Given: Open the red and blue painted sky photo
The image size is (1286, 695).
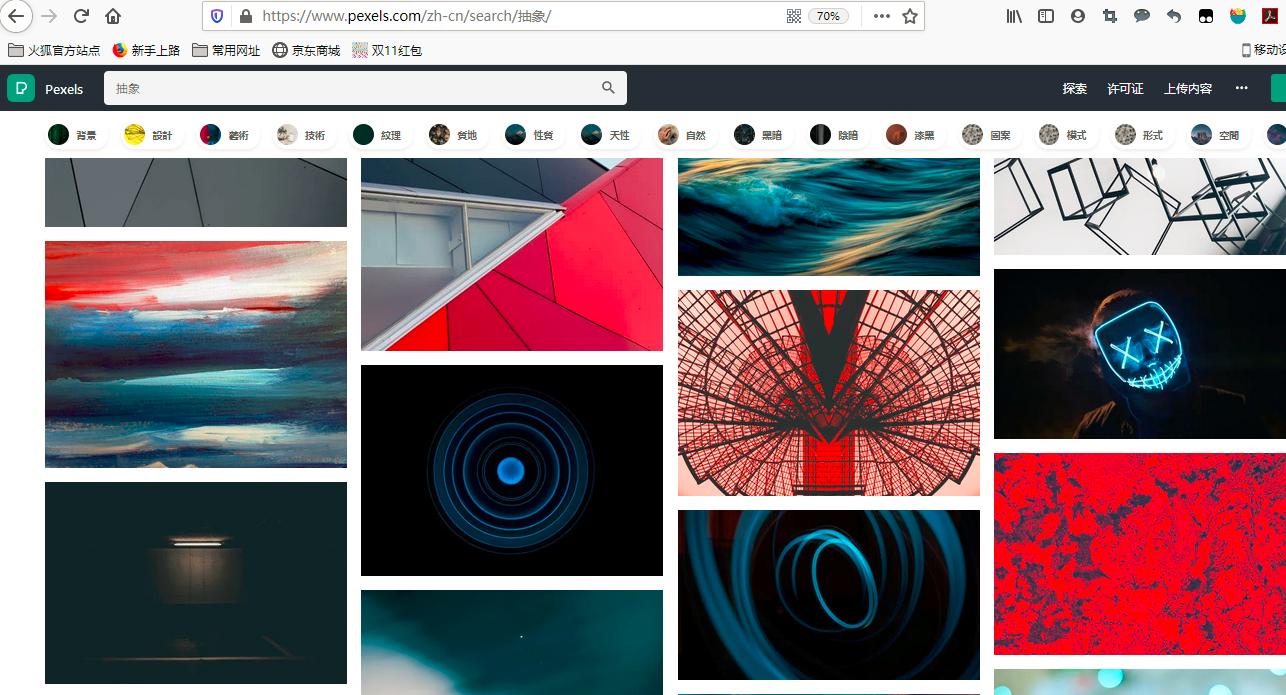Looking at the screenshot, I should coord(196,354).
